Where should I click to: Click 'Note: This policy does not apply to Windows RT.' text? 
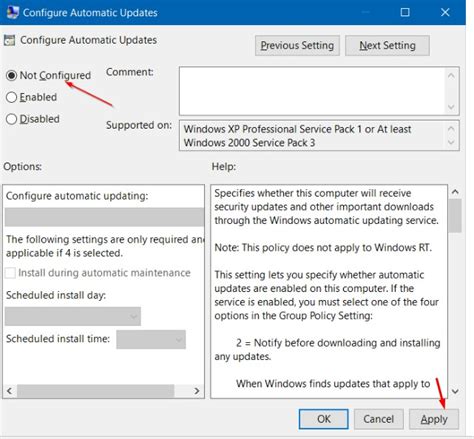[323, 248]
